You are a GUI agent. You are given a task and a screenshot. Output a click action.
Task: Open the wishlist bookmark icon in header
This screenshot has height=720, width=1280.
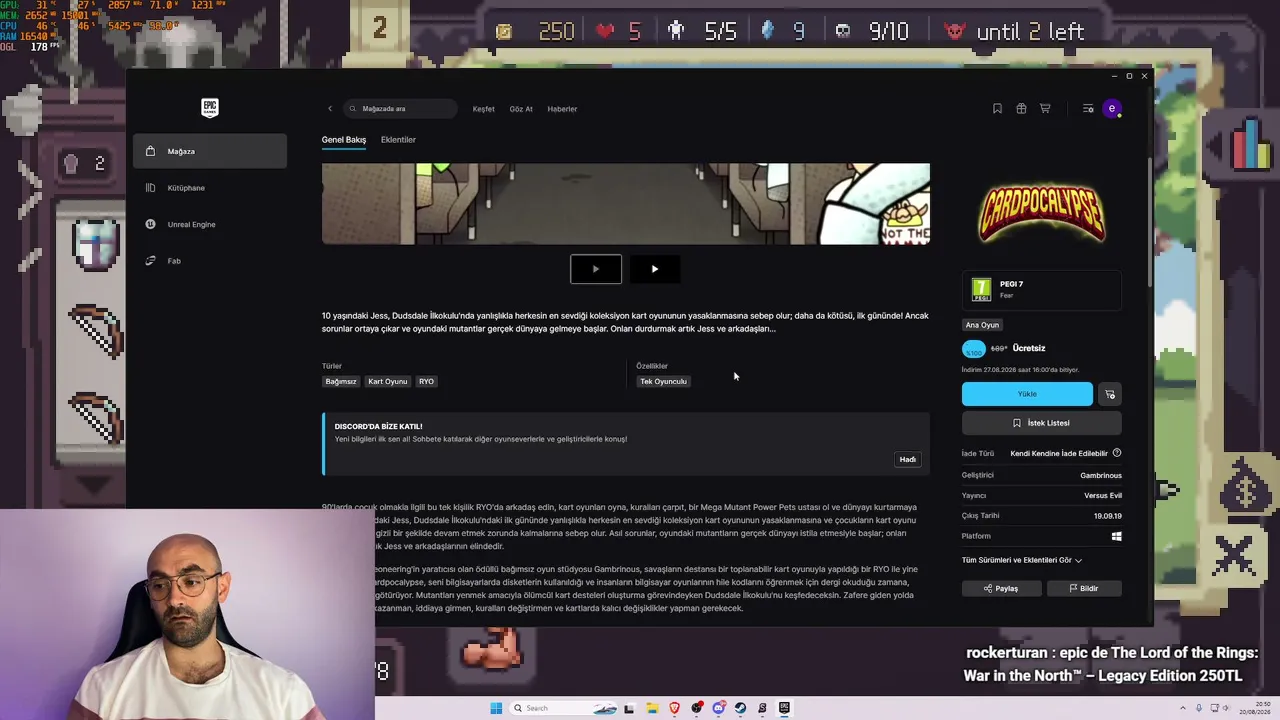tap(997, 109)
